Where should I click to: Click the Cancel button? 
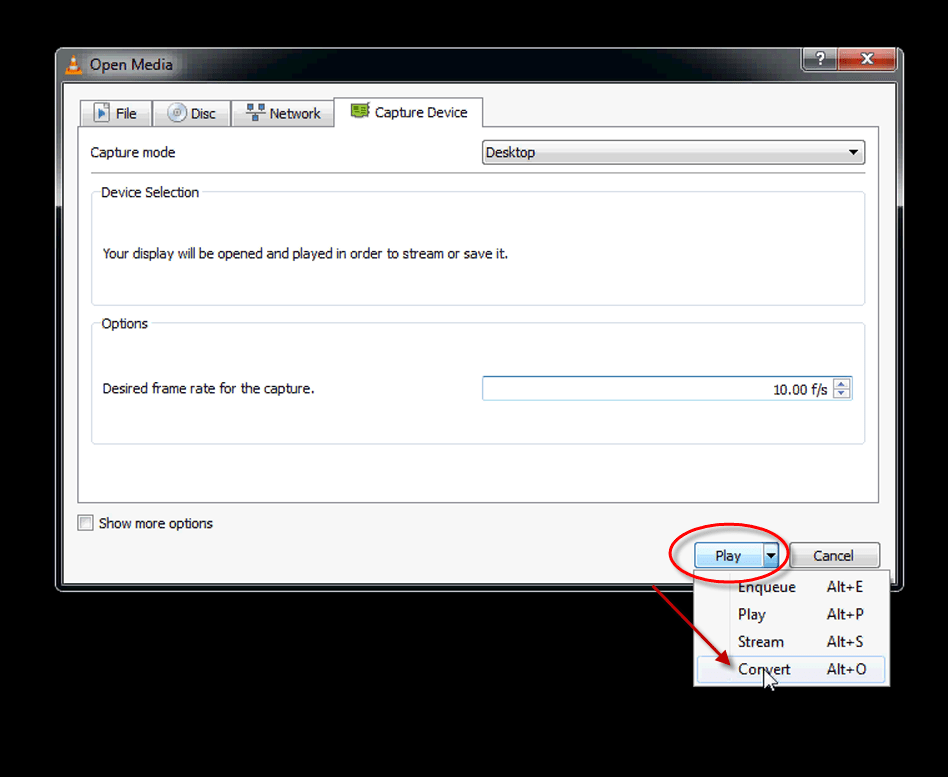(x=834, y=555)
